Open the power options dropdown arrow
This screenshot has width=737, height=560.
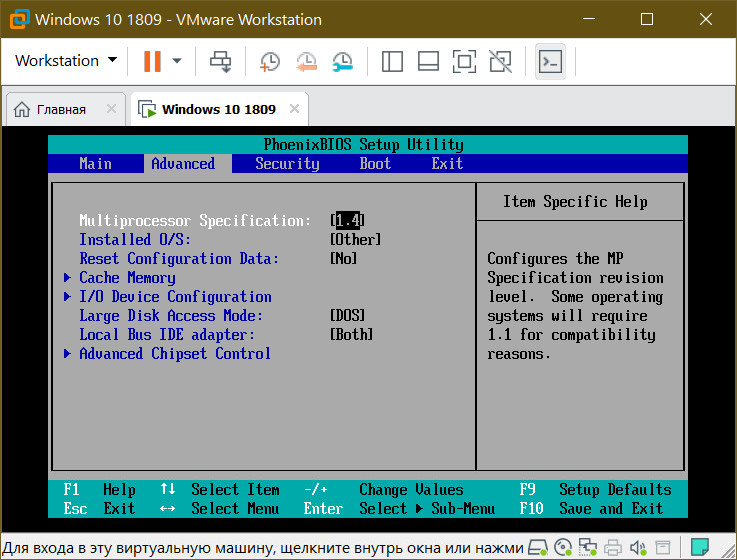tap(177, 61)
